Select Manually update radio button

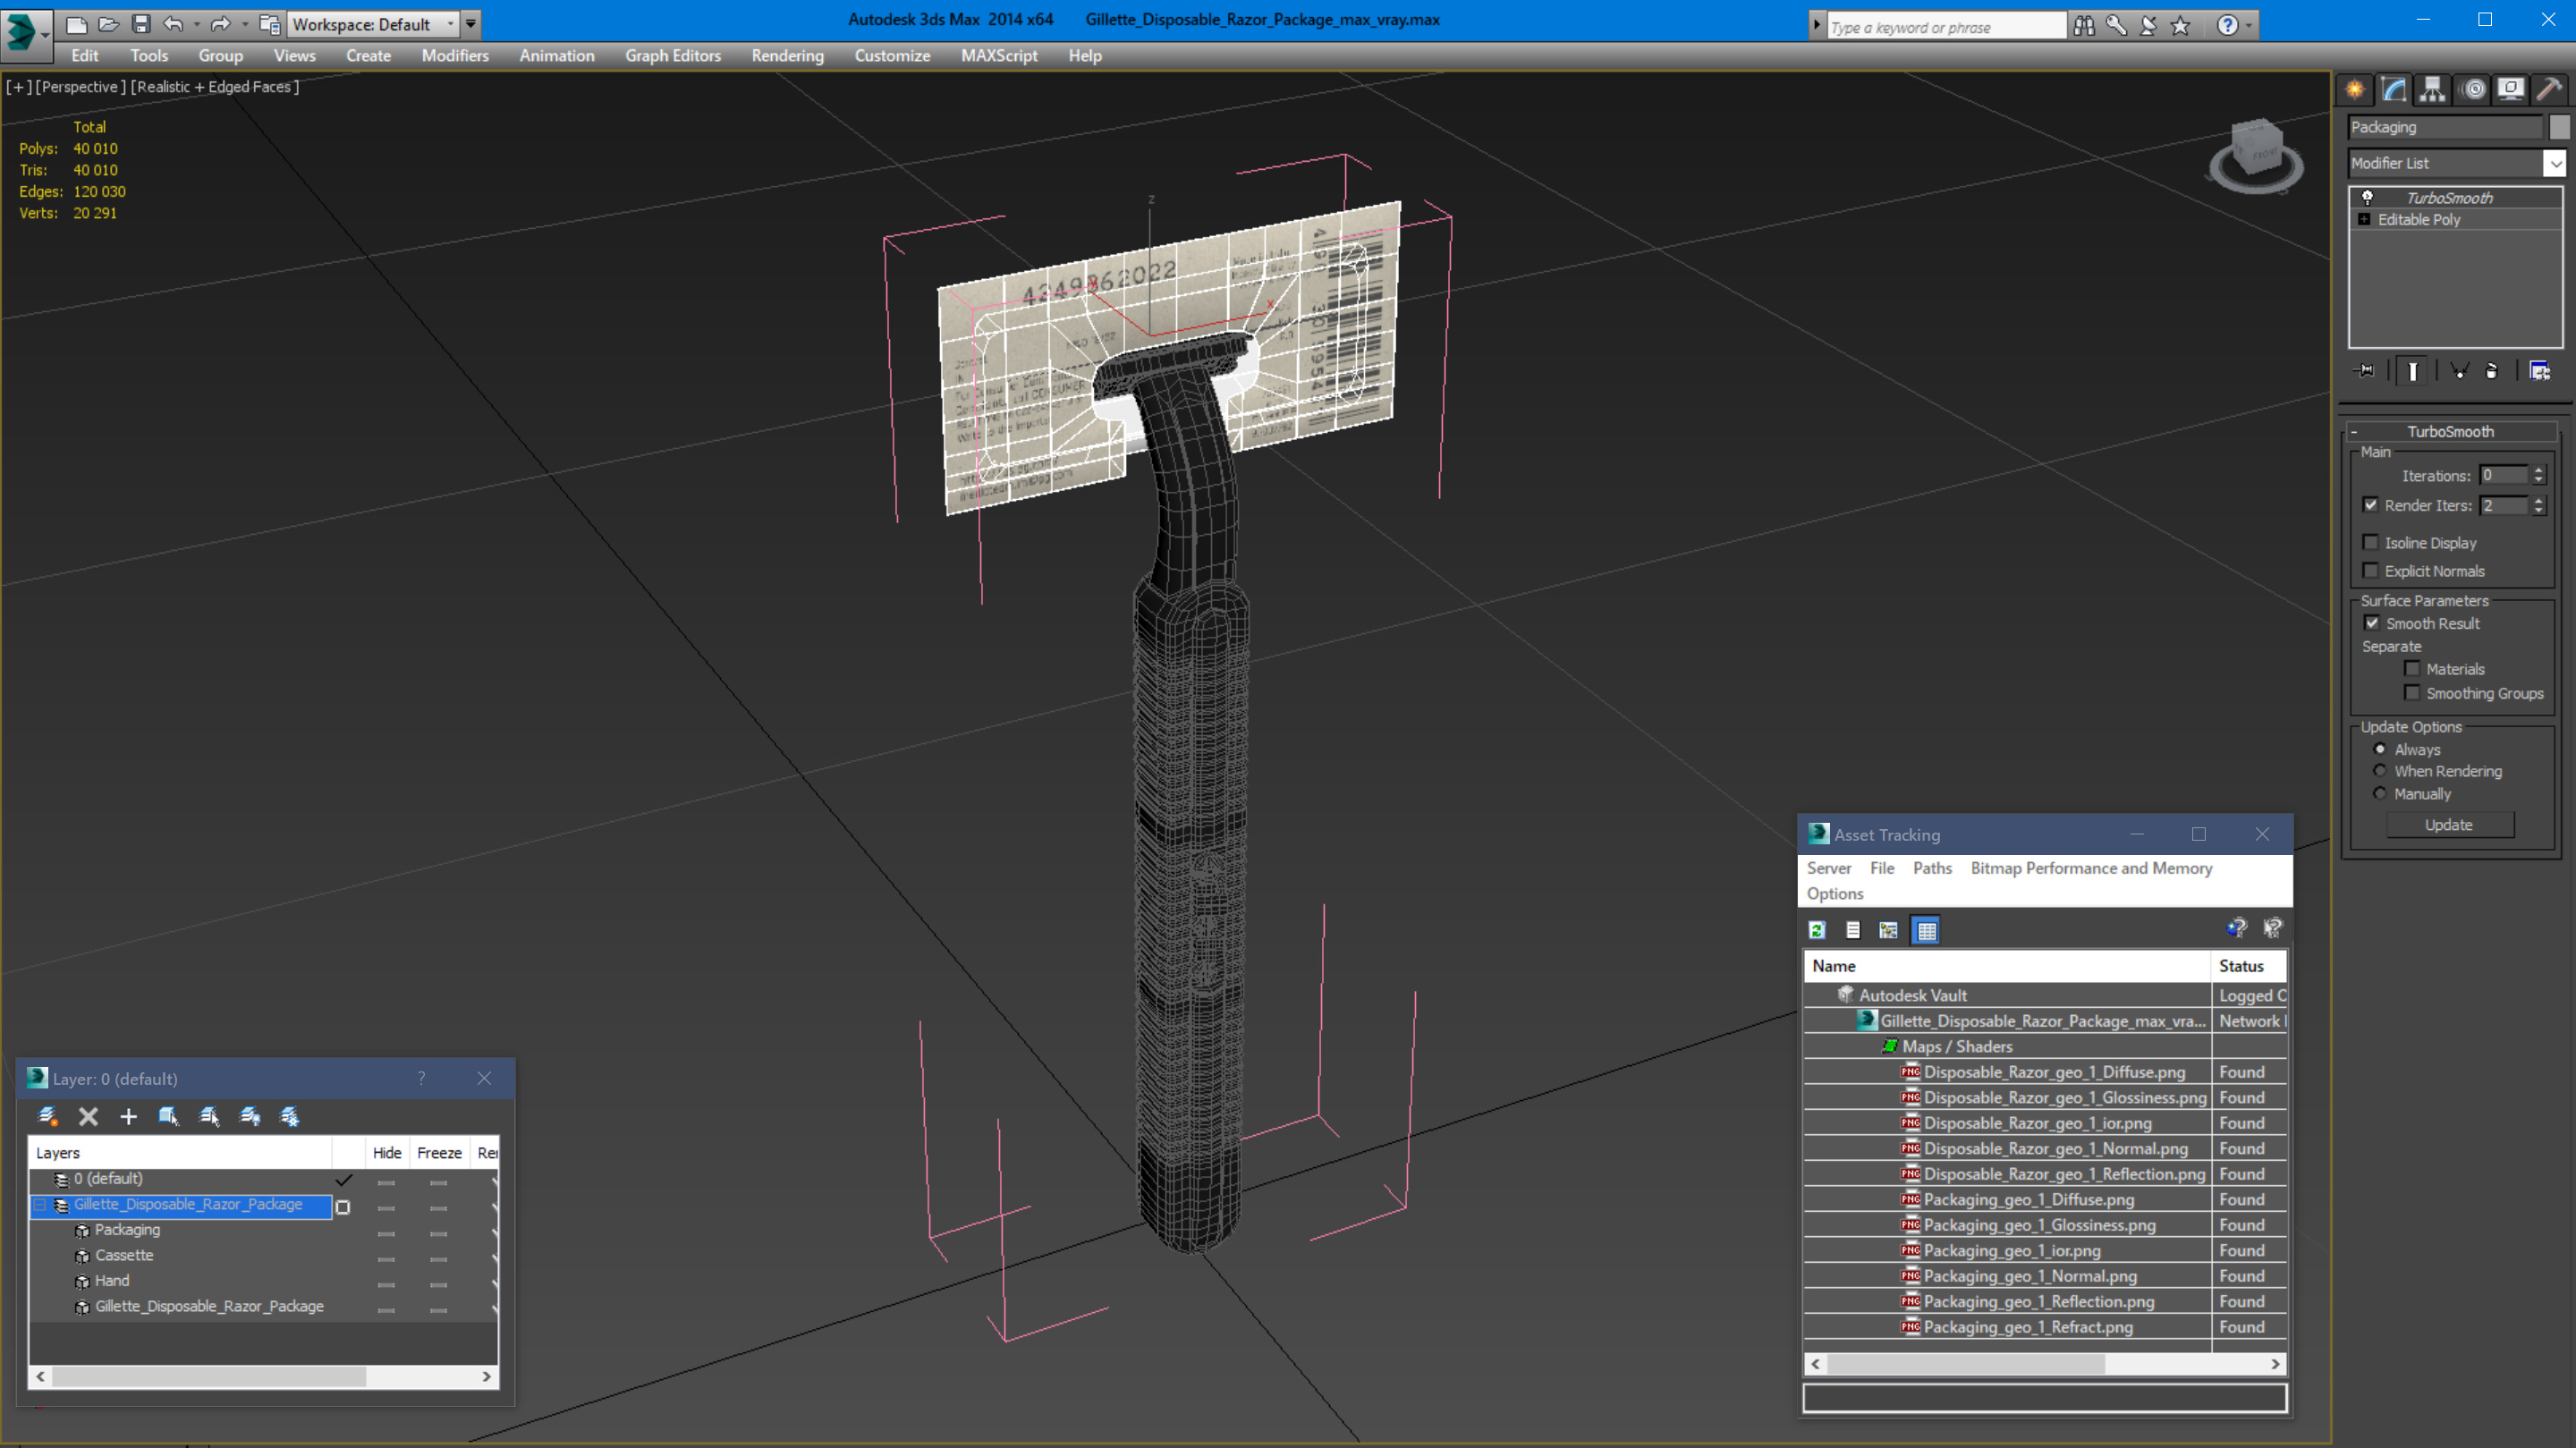coord(2380,793)
